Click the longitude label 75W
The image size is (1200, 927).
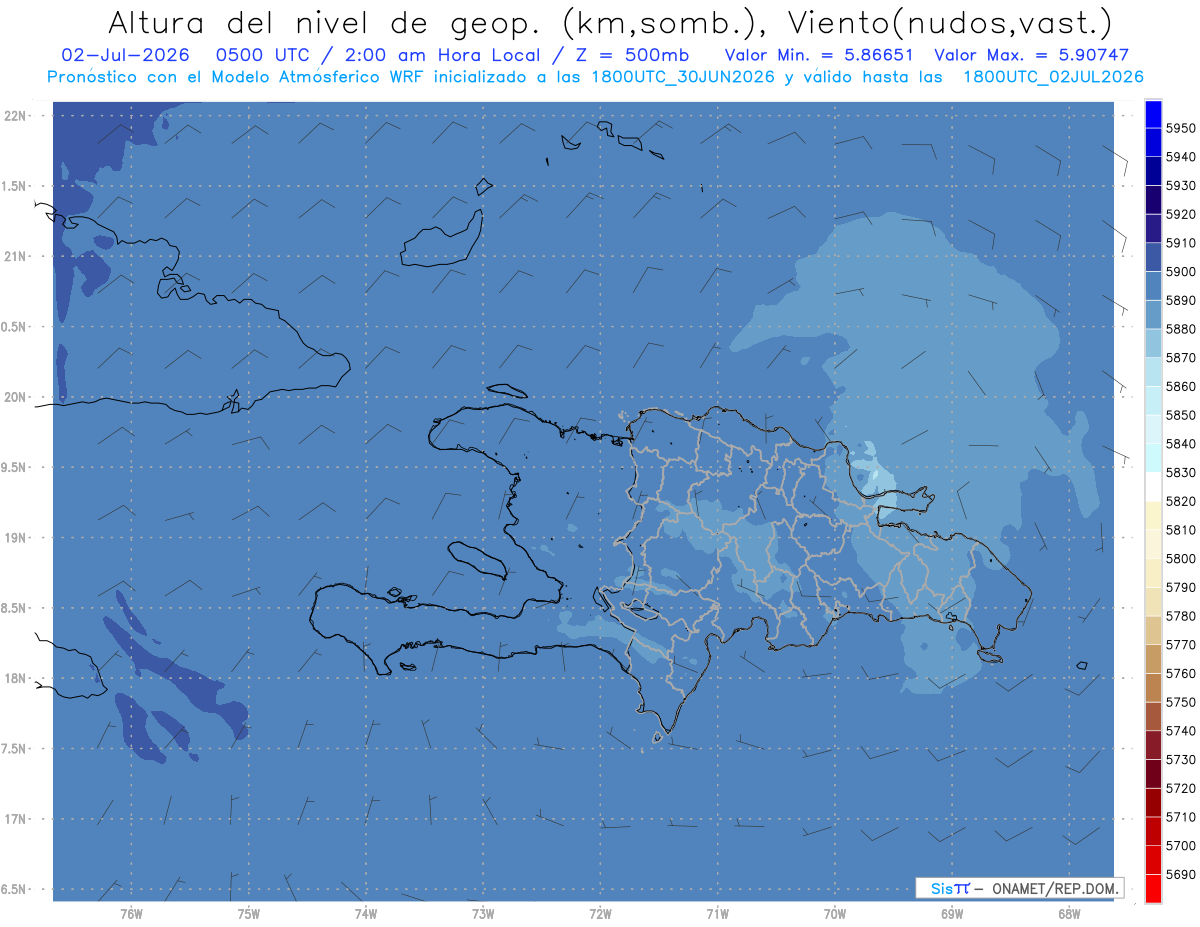point(248,914)
